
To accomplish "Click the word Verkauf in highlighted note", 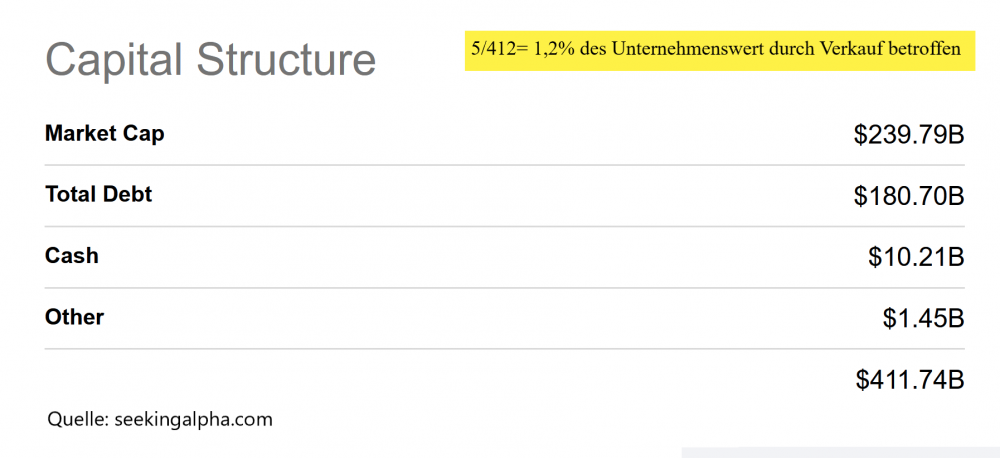I will (847, 48).
